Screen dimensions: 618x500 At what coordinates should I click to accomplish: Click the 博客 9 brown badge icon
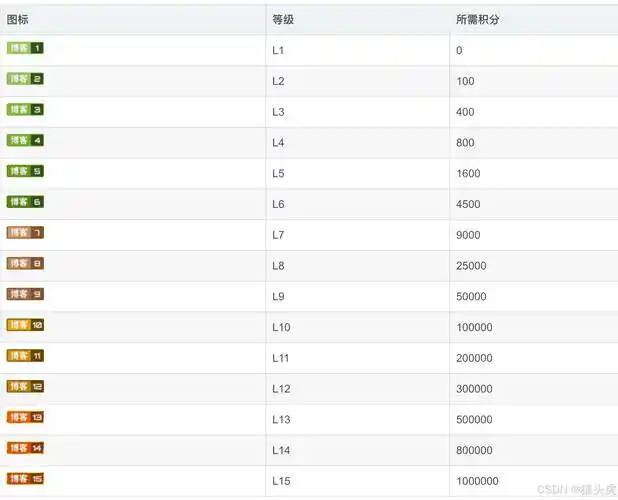(x=25, y=295)
